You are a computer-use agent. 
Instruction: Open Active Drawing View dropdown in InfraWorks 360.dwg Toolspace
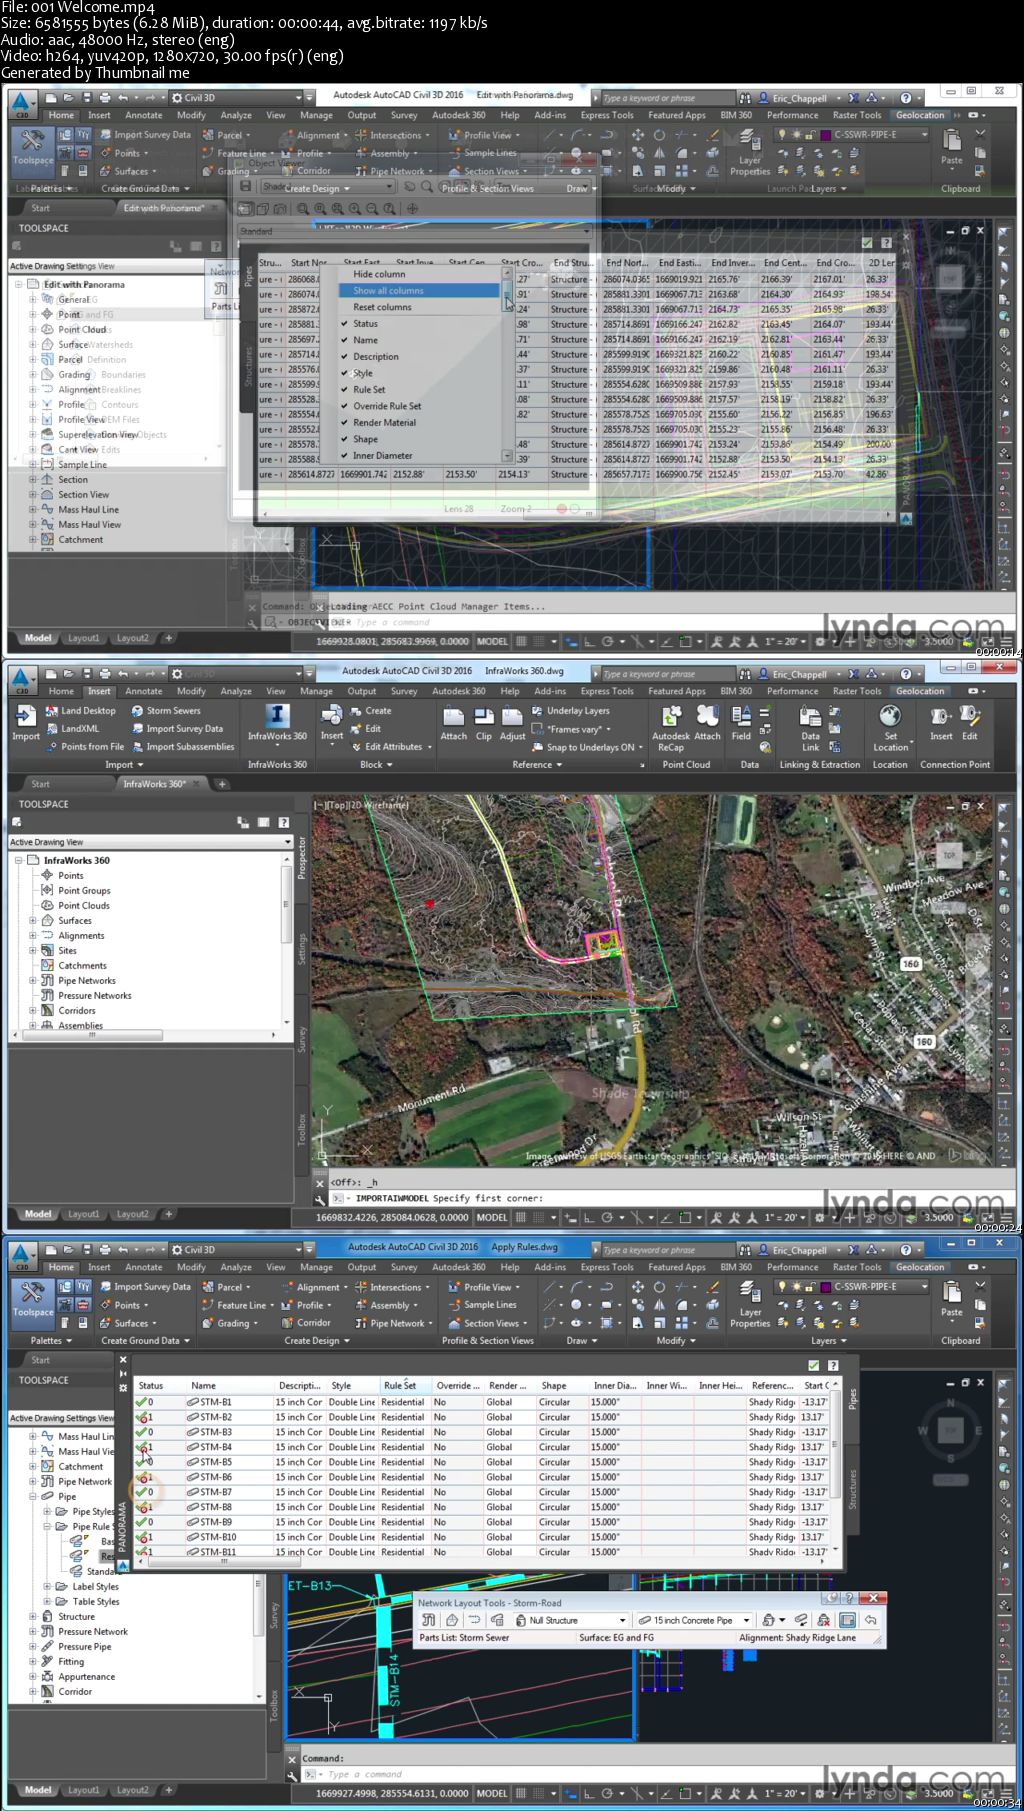click(x=288, y=842)
